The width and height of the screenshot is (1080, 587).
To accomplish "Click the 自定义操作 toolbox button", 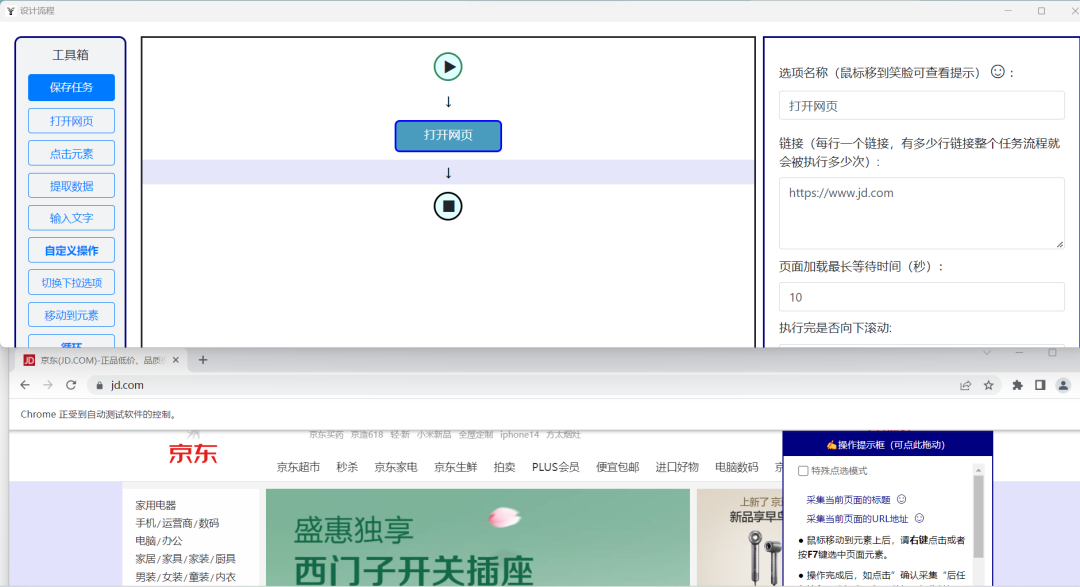I will click(72, 250).
